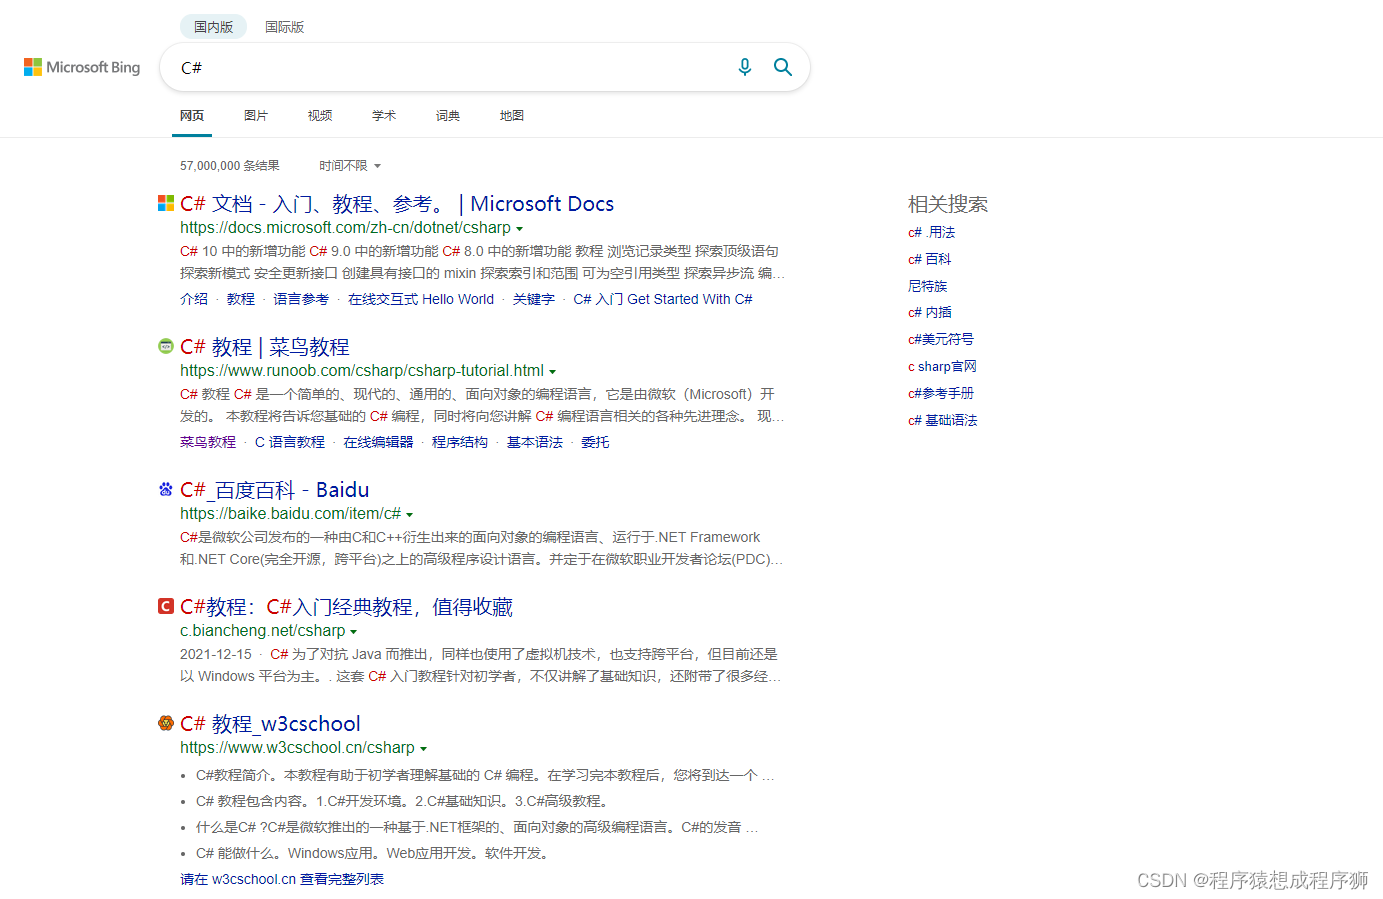This screenshot has width=1383, height=899.
Task: Open the 地图 tab
Action: tap(512, 116)
